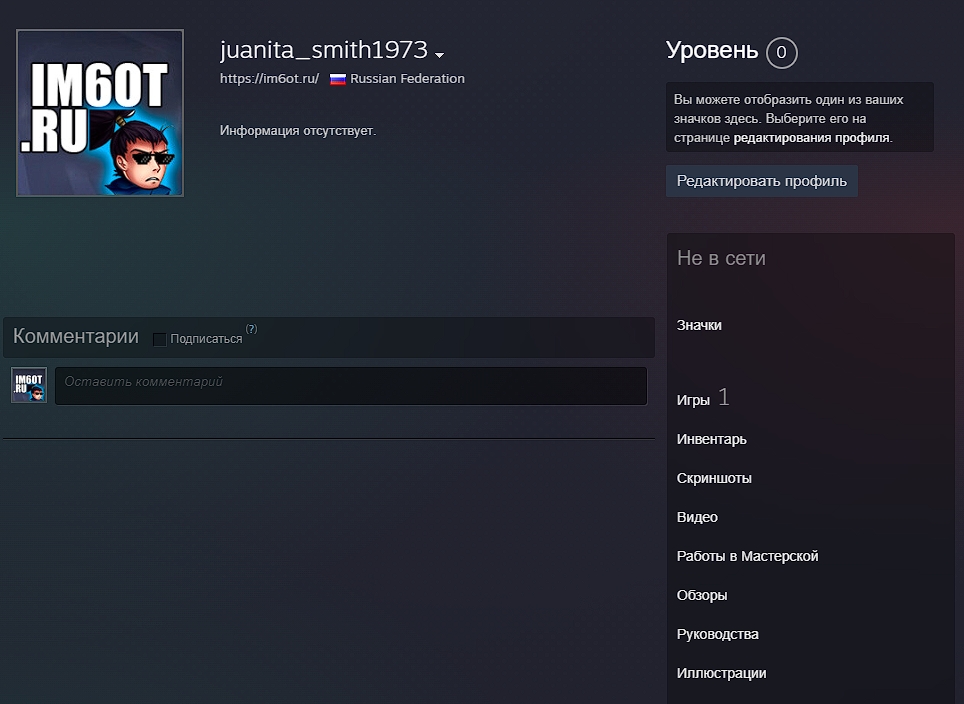Click the level 0 badge circle
This screenshot has height=704, width=964.
pos(781,52)
